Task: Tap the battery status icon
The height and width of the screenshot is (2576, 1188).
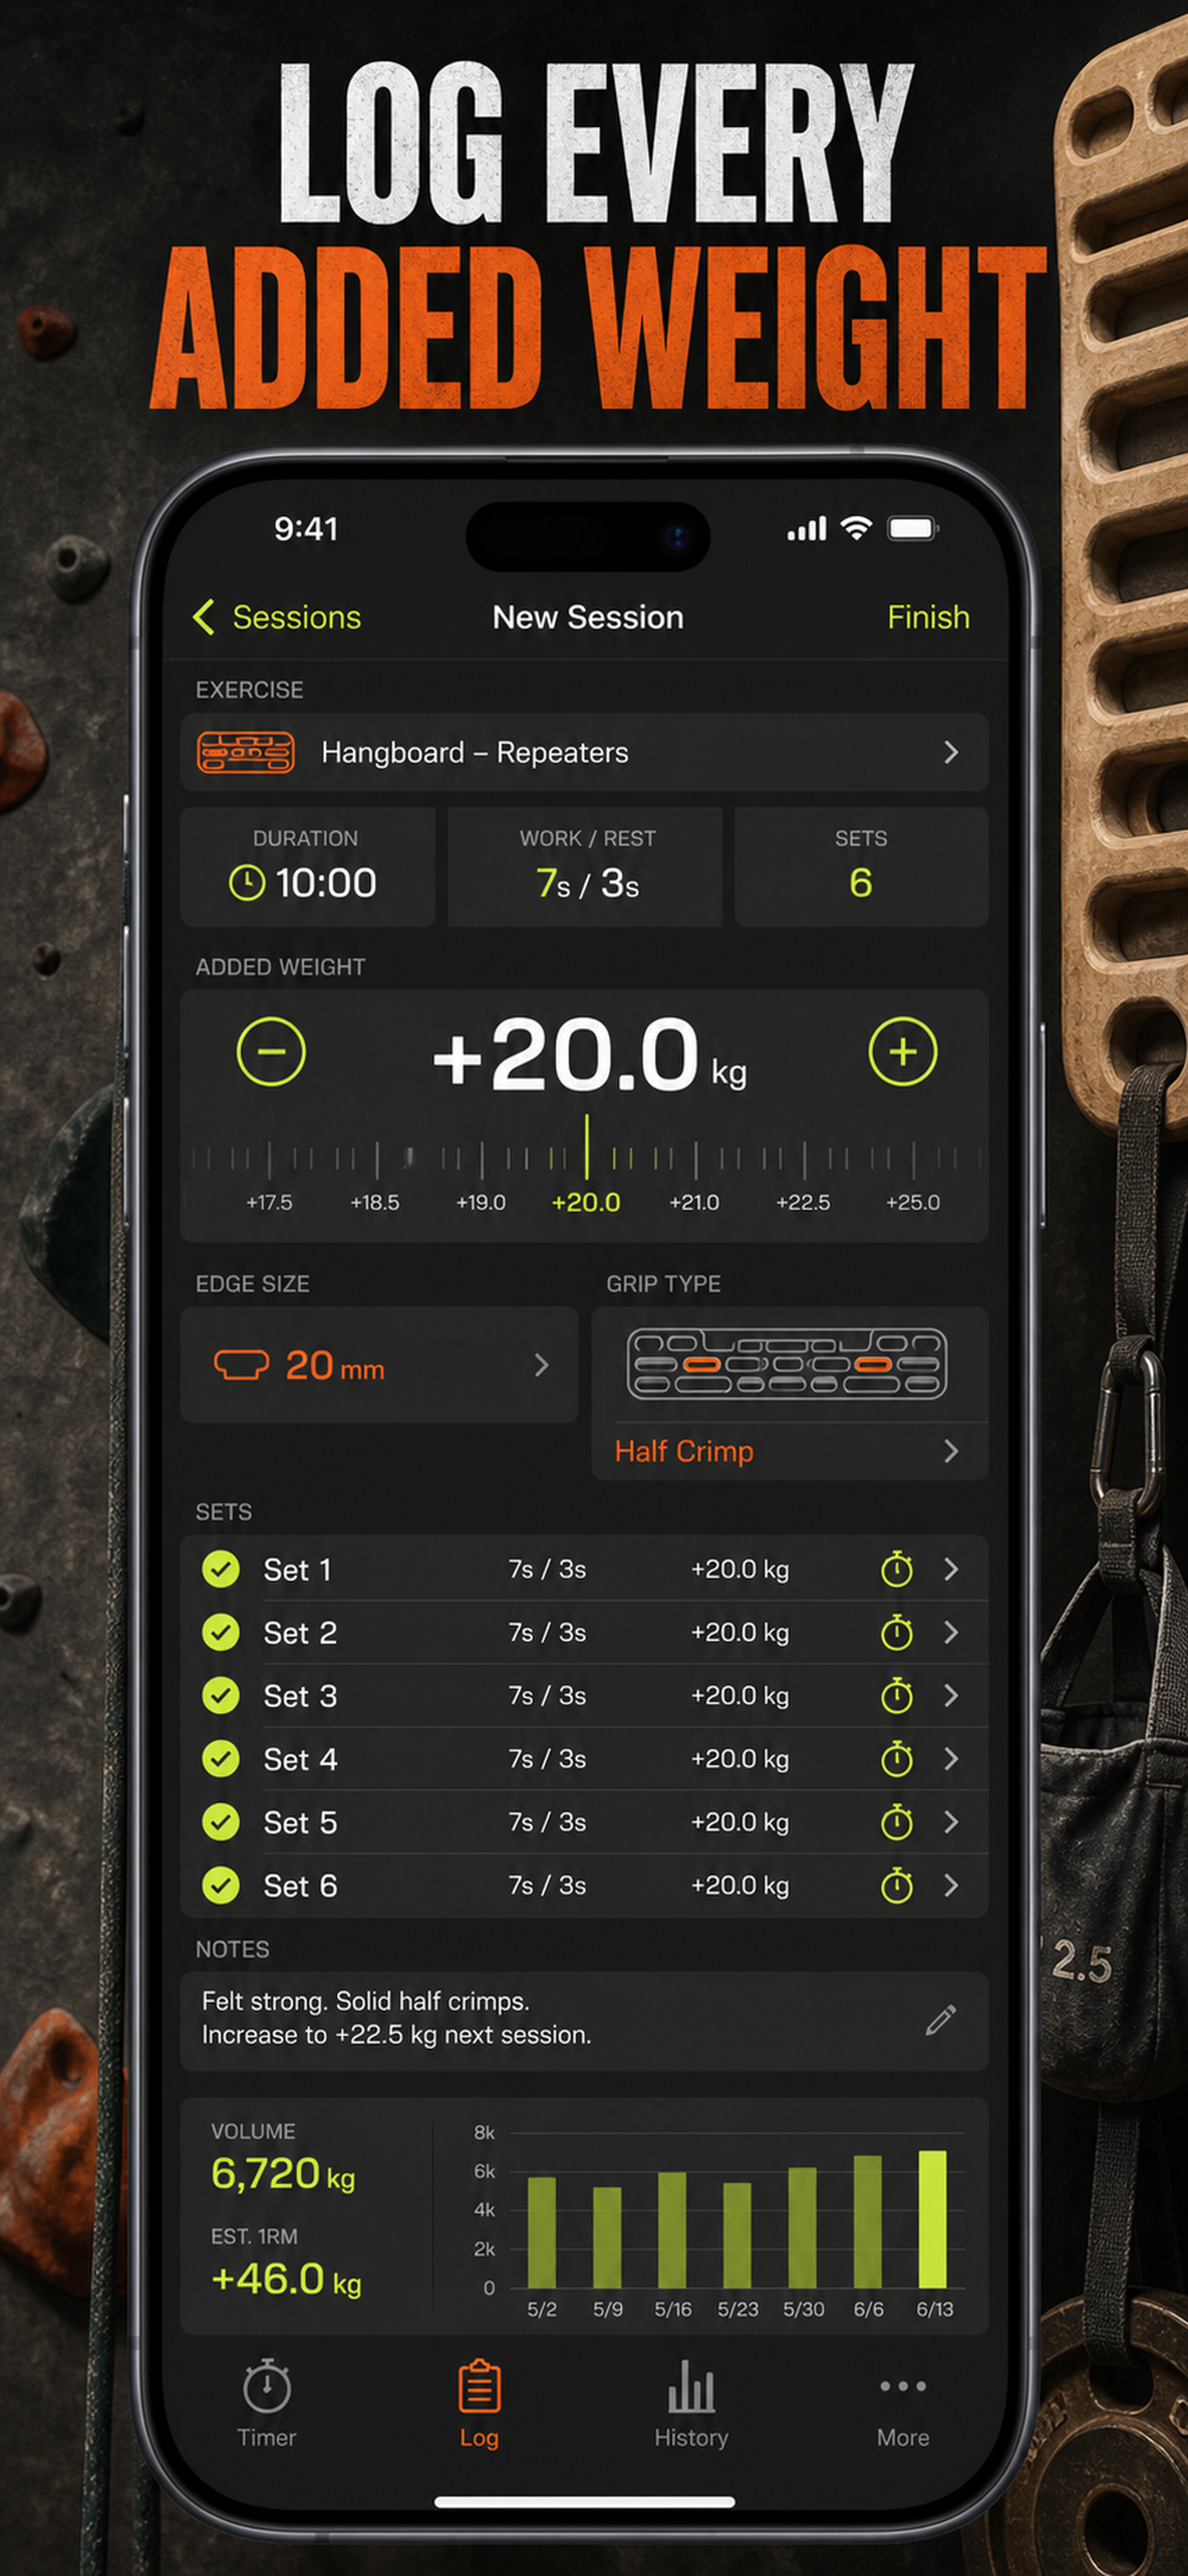Action: [912, 528]
